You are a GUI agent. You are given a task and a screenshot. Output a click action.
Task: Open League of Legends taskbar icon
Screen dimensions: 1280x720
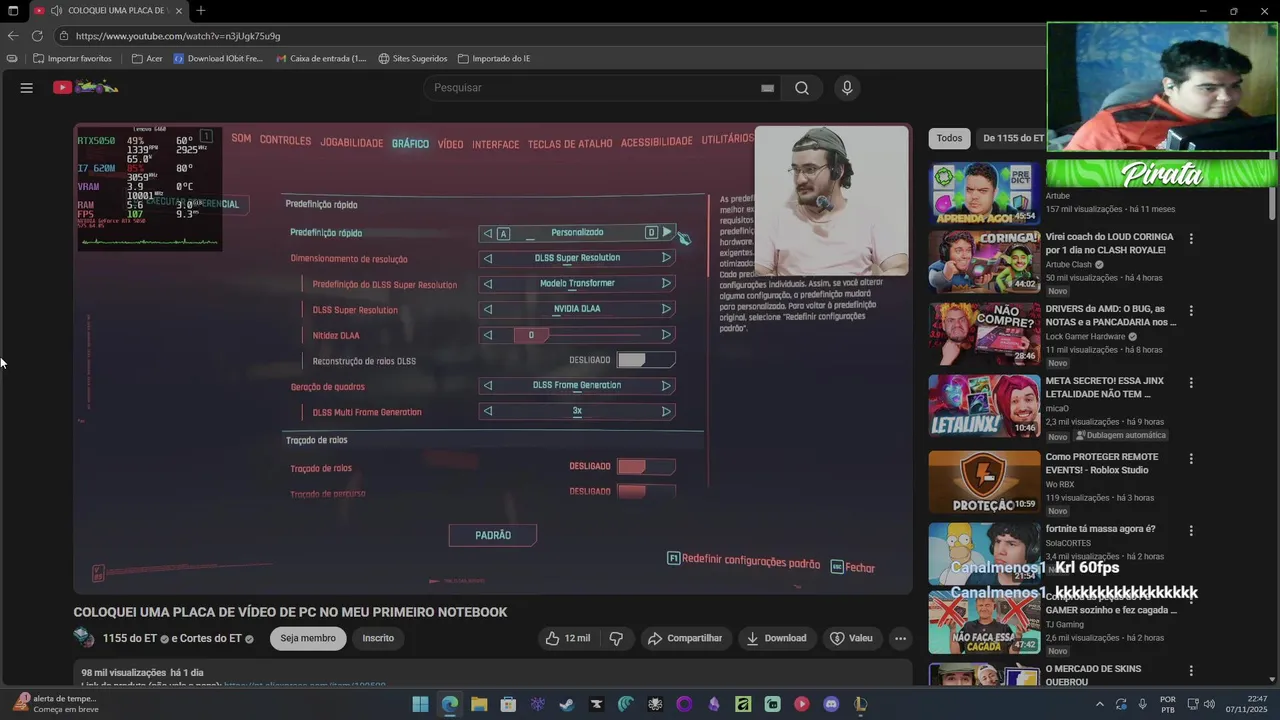click(860, 704)
